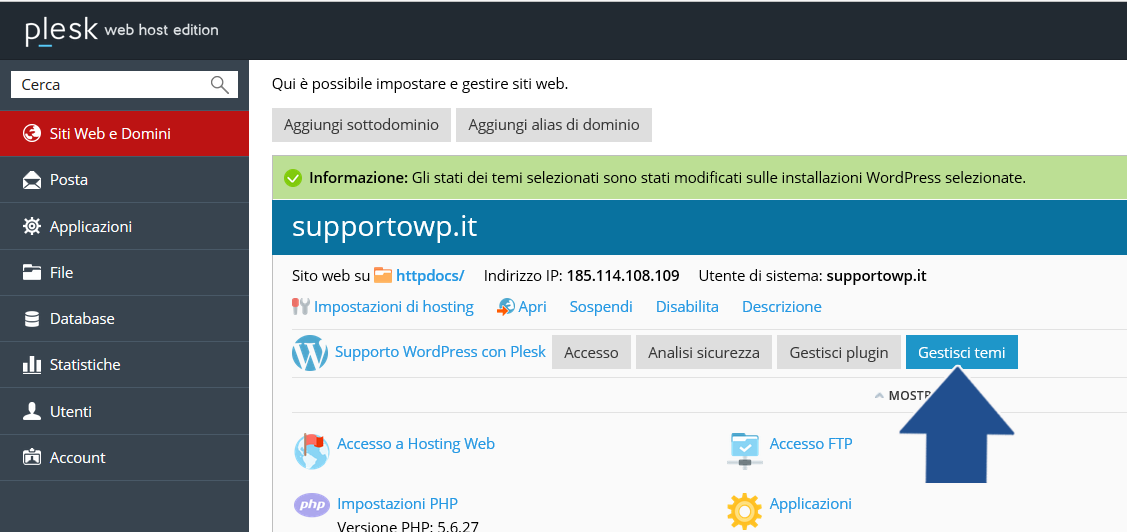Select the IP address 185.114.108.109
The width and height of the screenshot is (1127, 532).
(x=623, y=275)
